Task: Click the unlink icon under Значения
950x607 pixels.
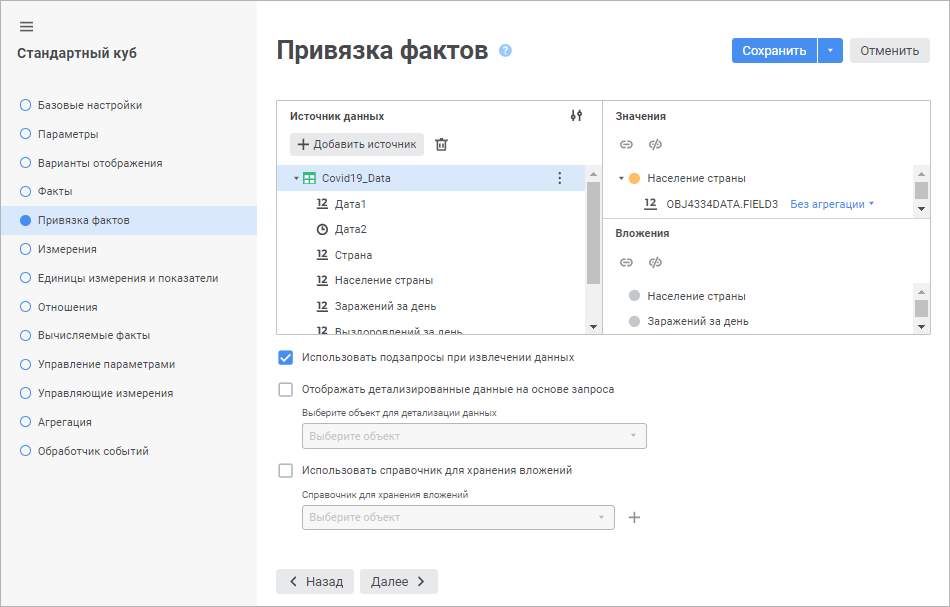Action: 656,144
